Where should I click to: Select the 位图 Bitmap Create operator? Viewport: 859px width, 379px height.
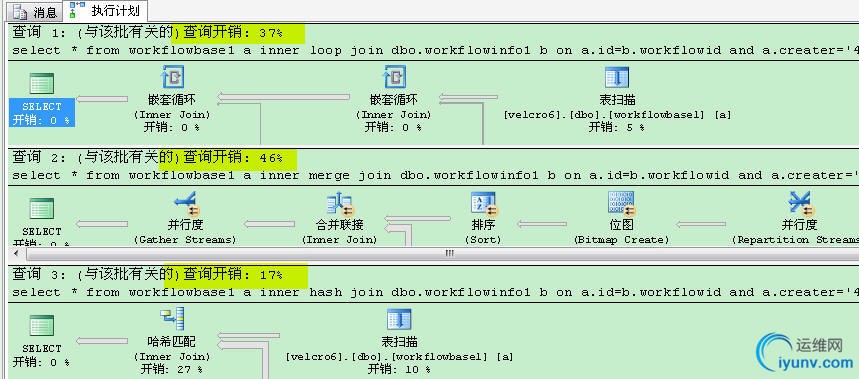click(x=621, y=203)
